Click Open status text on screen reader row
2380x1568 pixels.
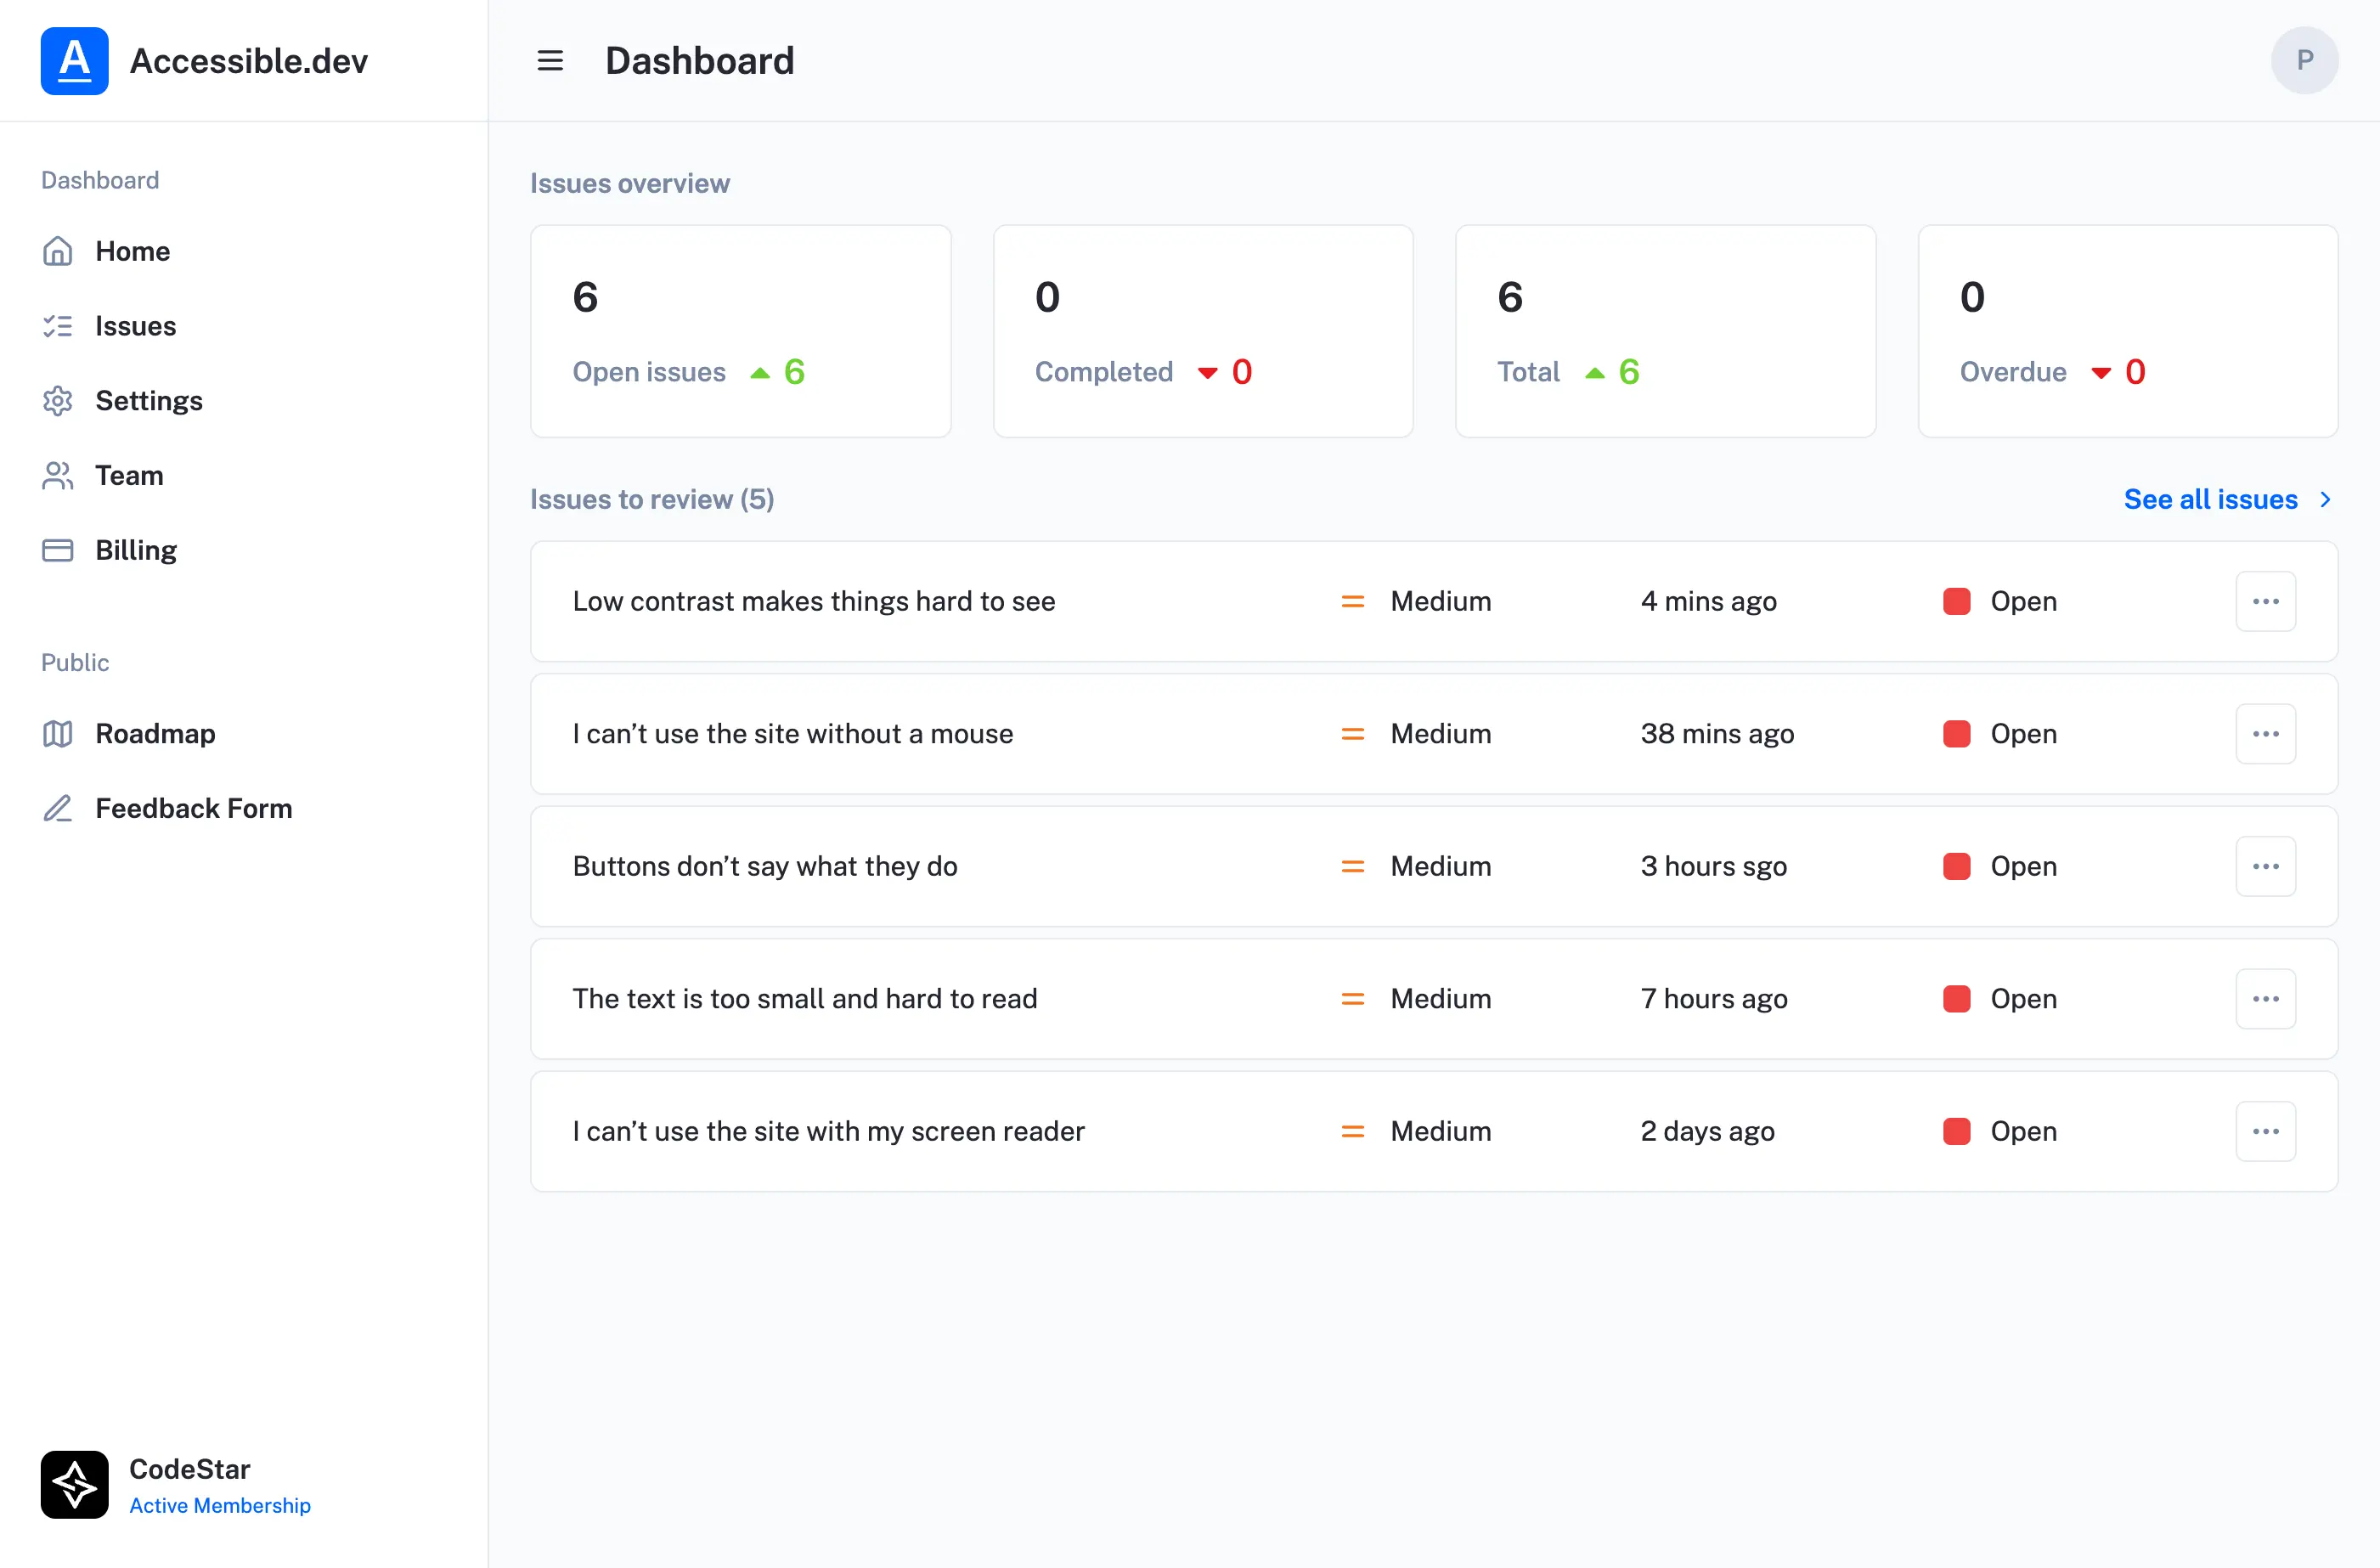2023,1131
